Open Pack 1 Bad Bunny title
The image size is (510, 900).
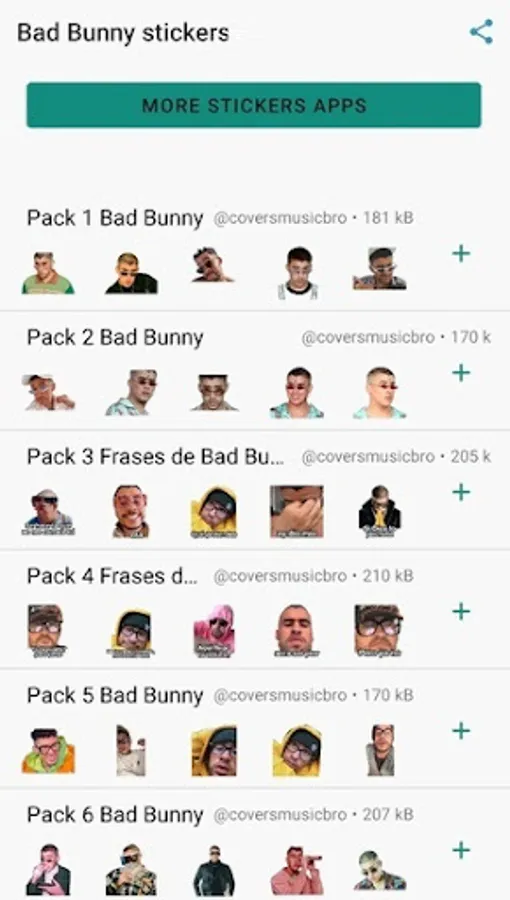pos(115,218)
